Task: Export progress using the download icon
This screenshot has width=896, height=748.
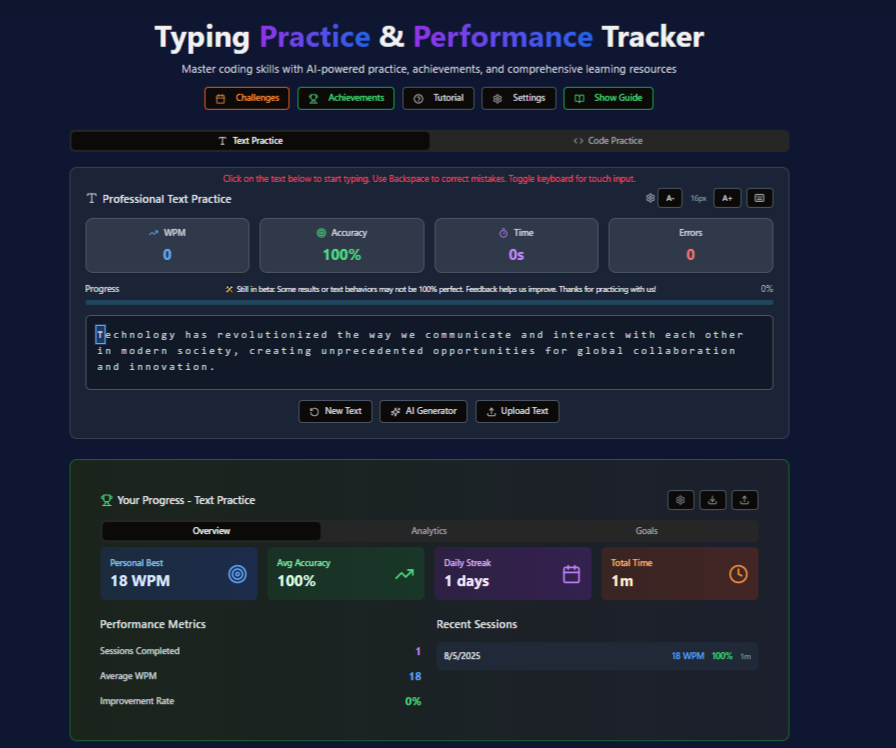Action: click(713, 500)
